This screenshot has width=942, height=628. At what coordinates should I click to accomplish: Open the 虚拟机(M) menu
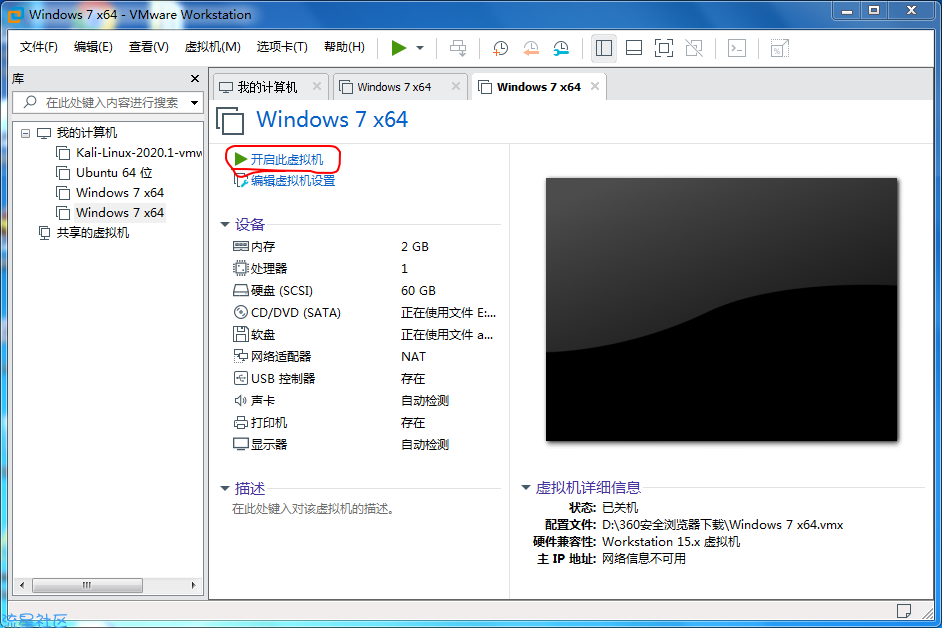pos(213,47)
